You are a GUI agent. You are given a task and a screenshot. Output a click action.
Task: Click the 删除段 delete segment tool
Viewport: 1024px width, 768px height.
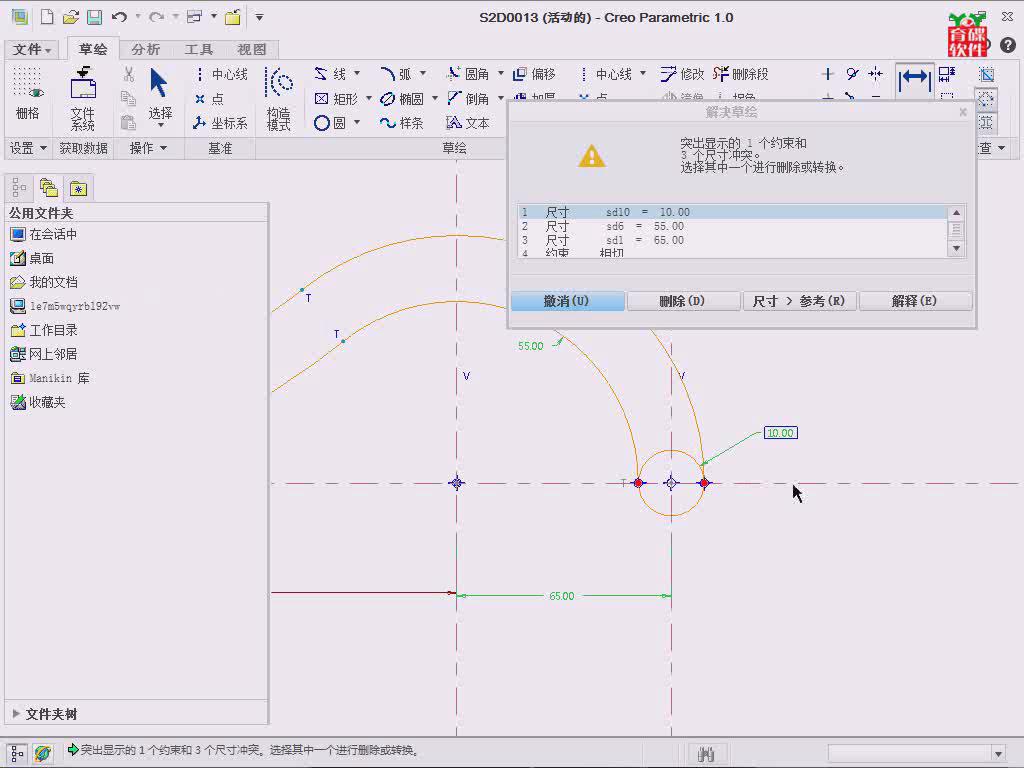click(741, 74)
